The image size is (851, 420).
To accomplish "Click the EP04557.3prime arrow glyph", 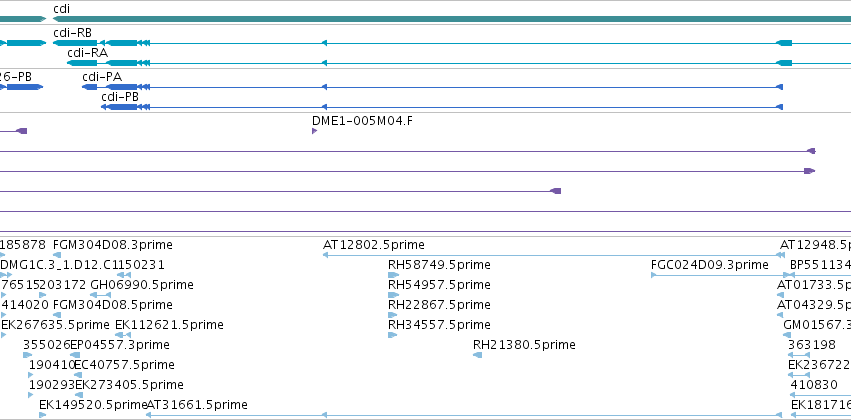I will (x=75, y=355).
